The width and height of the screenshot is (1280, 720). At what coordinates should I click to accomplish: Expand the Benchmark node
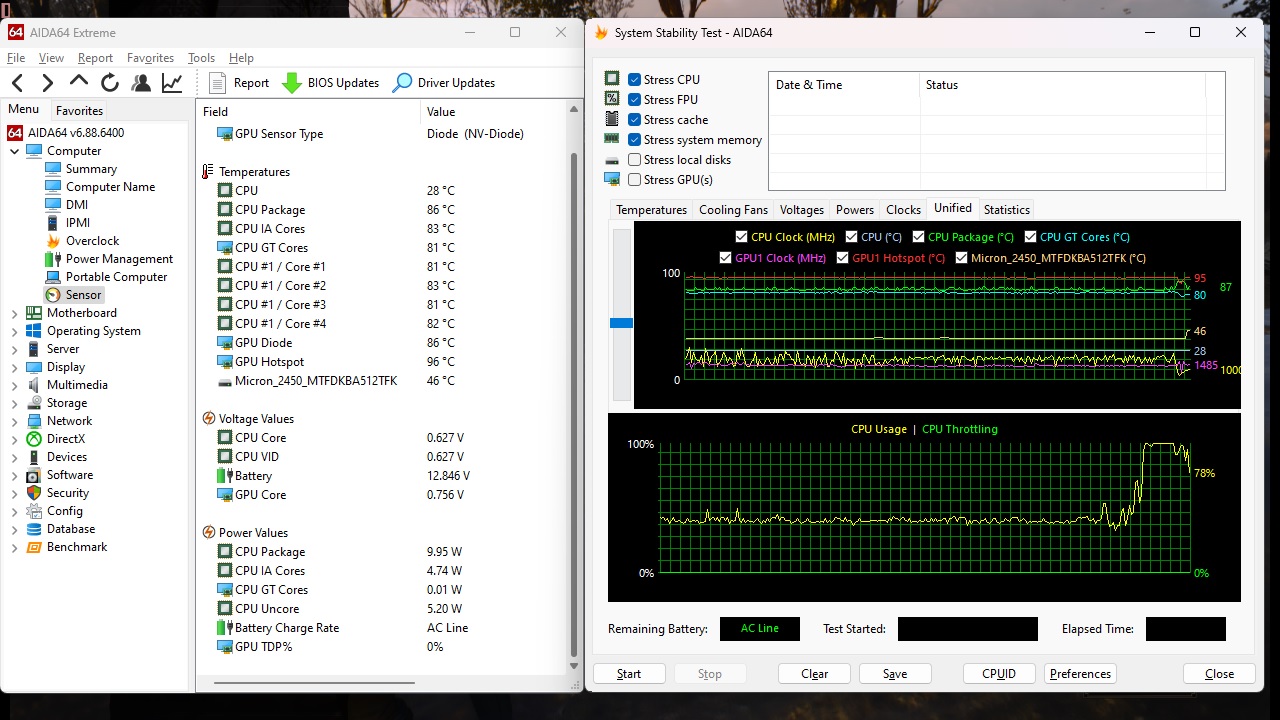pyautogui.click(x=14, y=547)
